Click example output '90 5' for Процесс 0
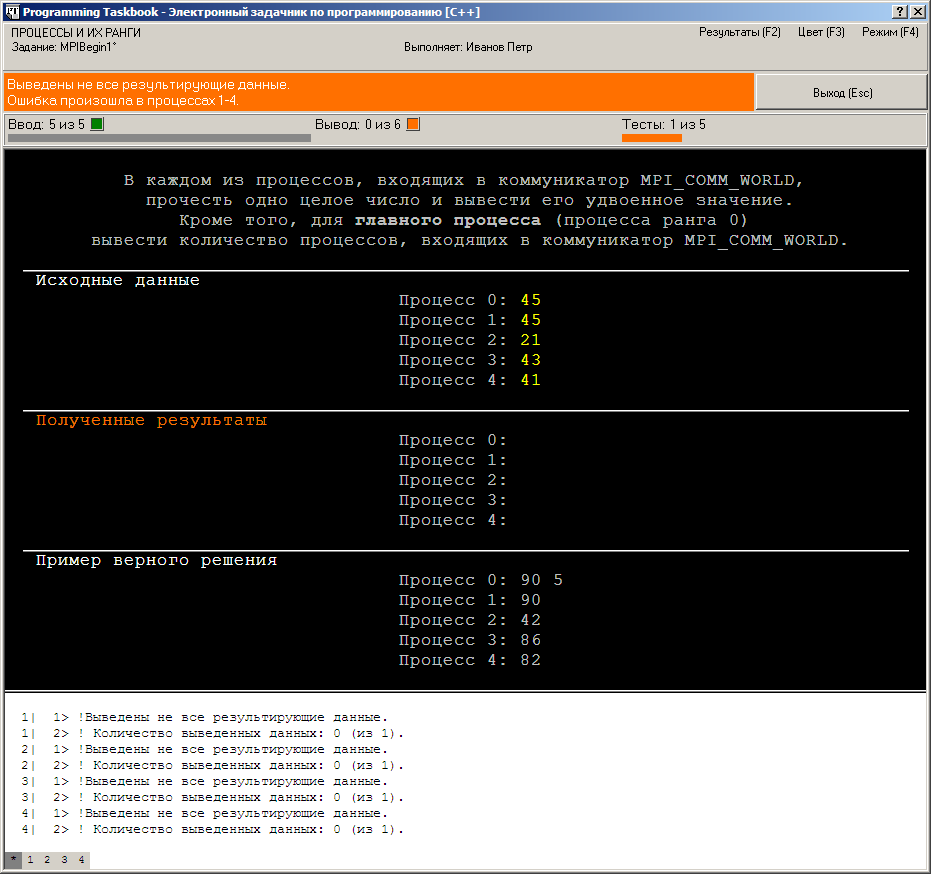The image size is (931, 874). pos(542,580)
